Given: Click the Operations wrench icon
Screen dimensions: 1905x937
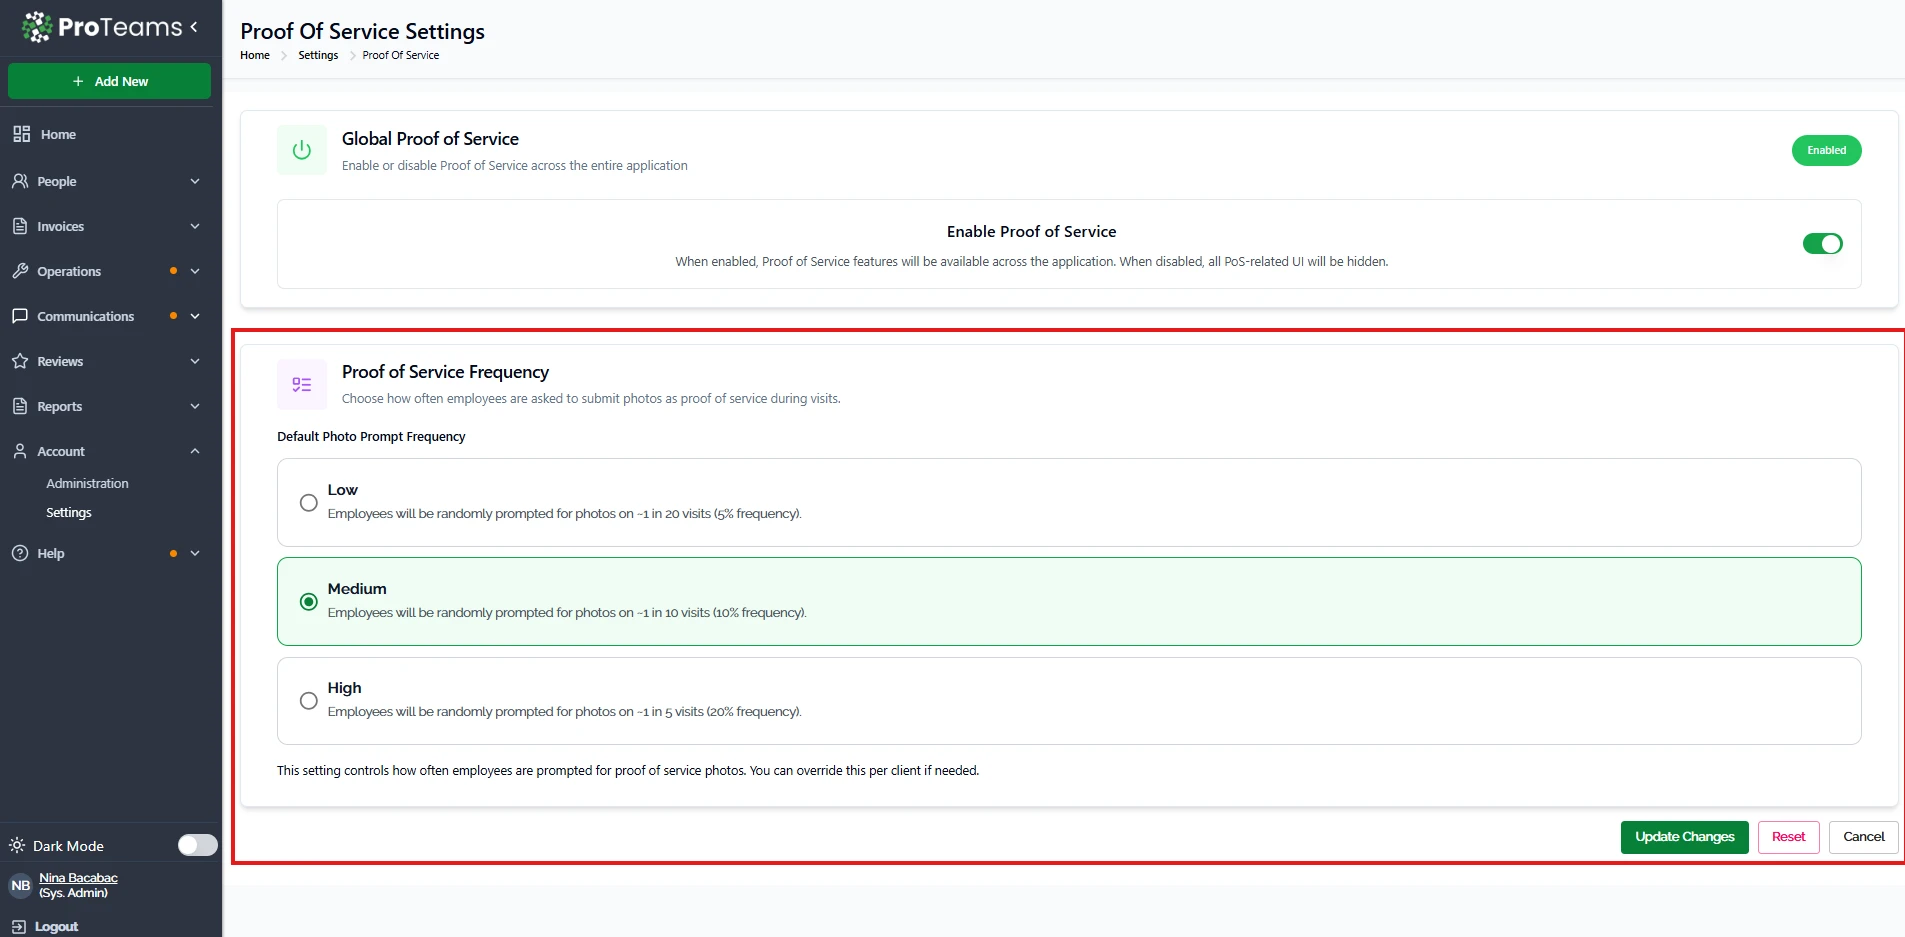Looking at the screenshot, I should [x=20, y=271].
